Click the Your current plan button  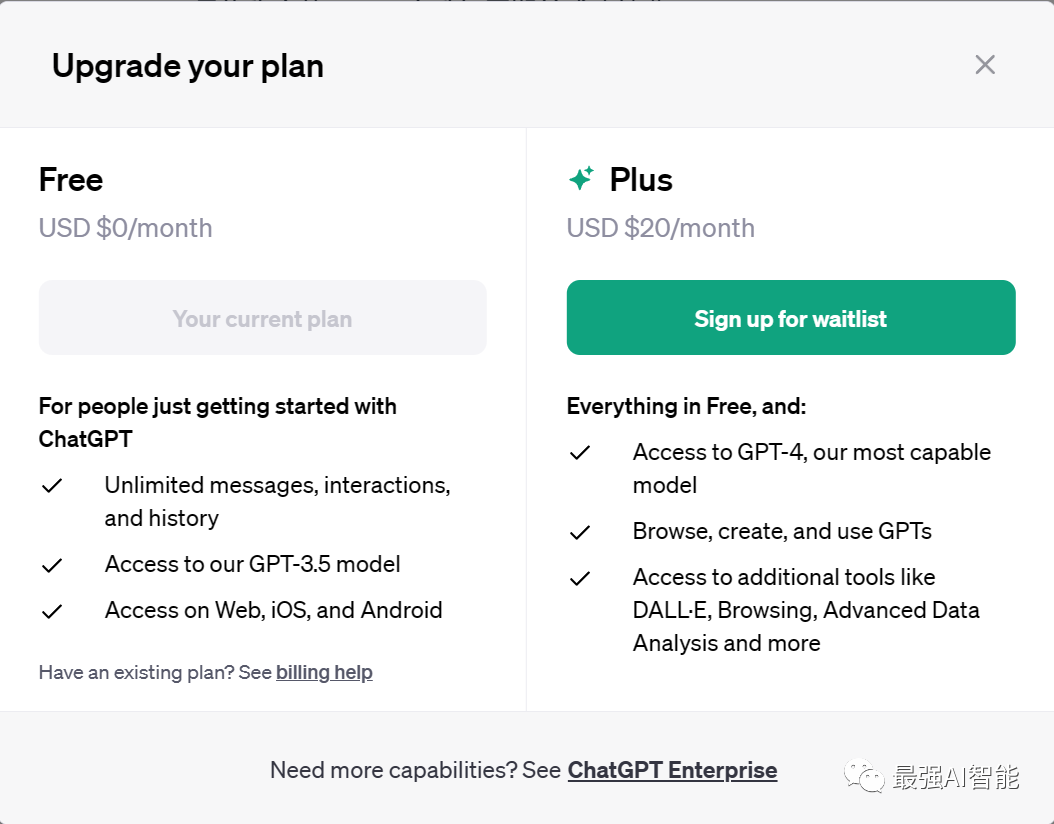[262, 318]
